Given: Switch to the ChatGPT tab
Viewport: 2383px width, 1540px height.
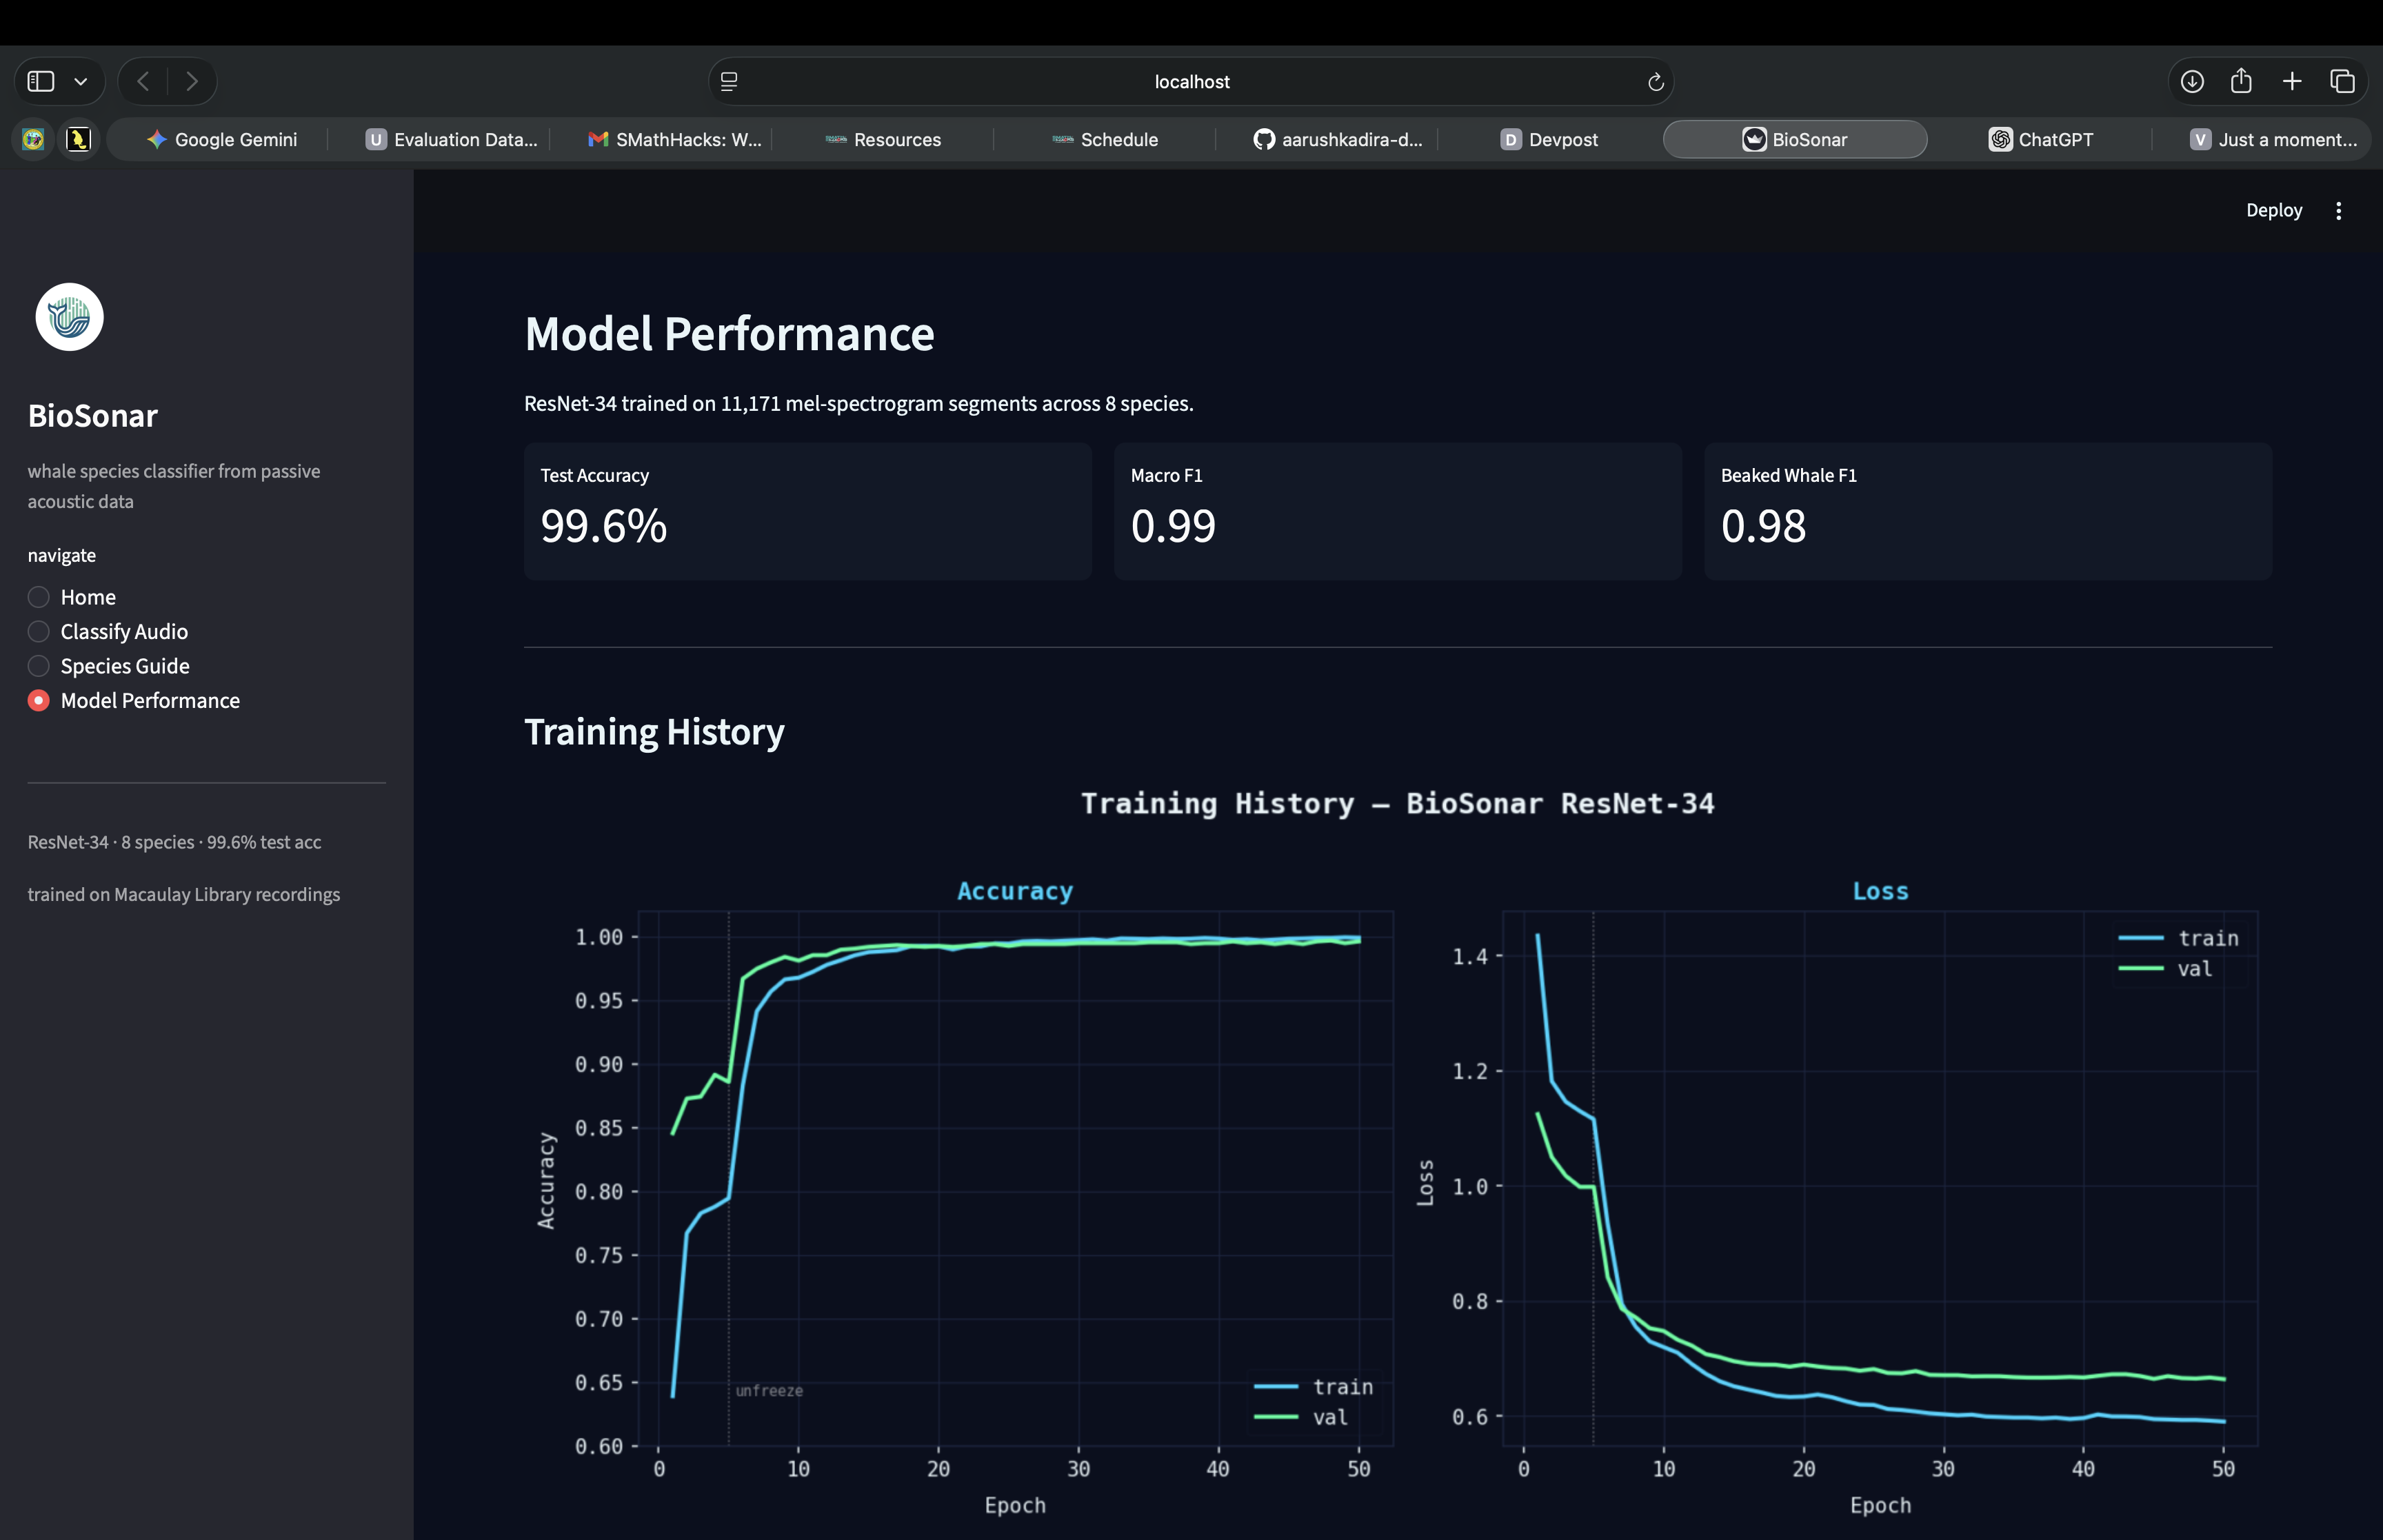Looking at the screenshot, I should (x=2040, y=139).
